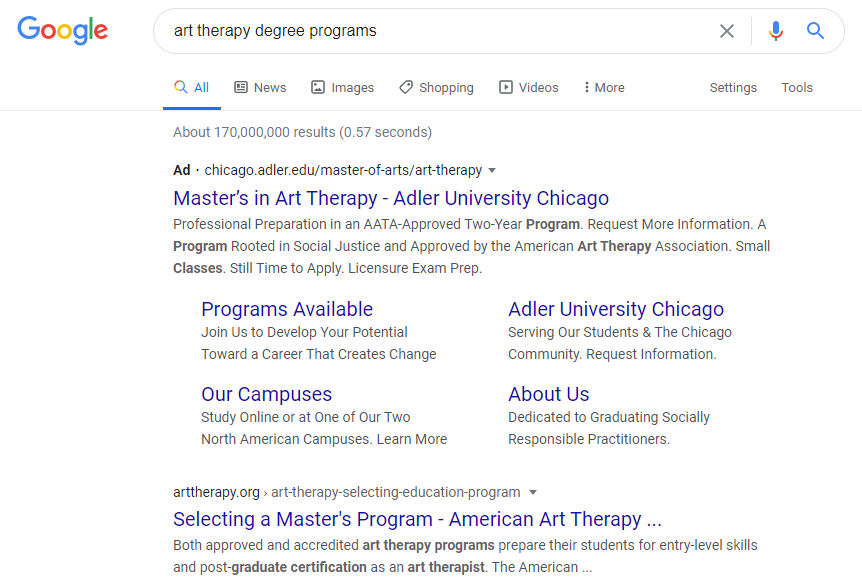Screen dimensions: 862x584
Task: Expand the Adler ad URL dropdown arrow
Action: tap(492, 170)
